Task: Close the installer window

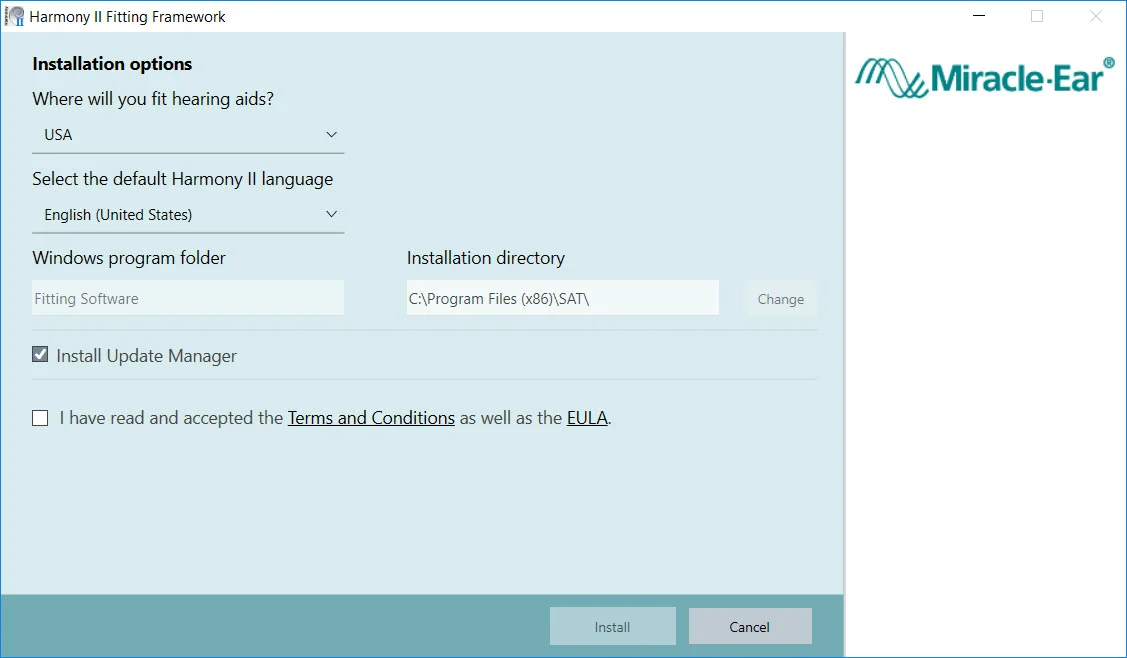Action: click(1095, 16)
